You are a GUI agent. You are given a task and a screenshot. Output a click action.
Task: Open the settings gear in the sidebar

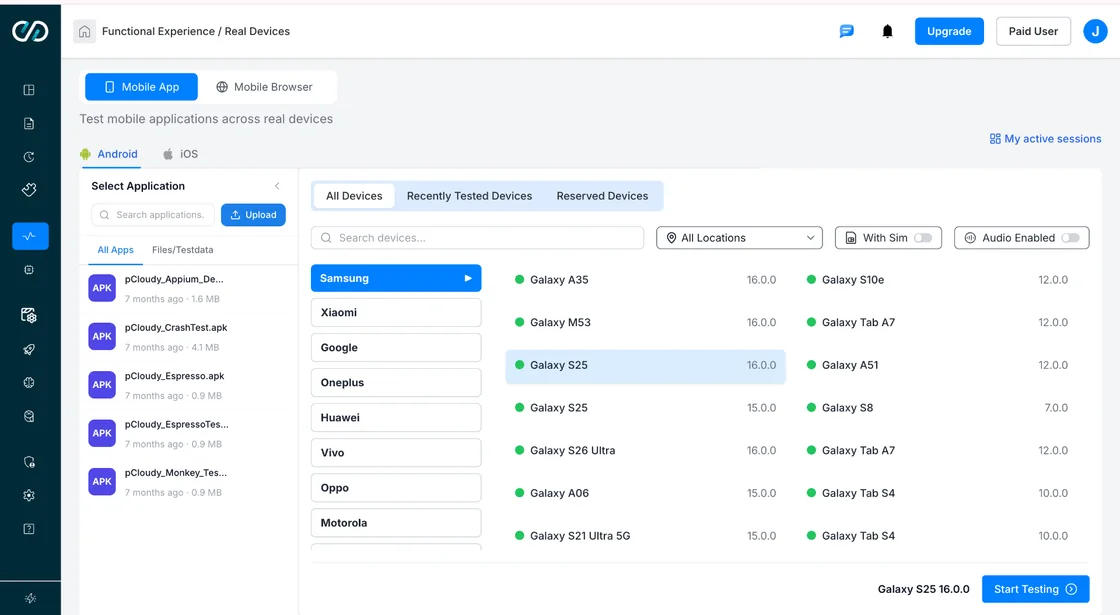pos(29,496)
